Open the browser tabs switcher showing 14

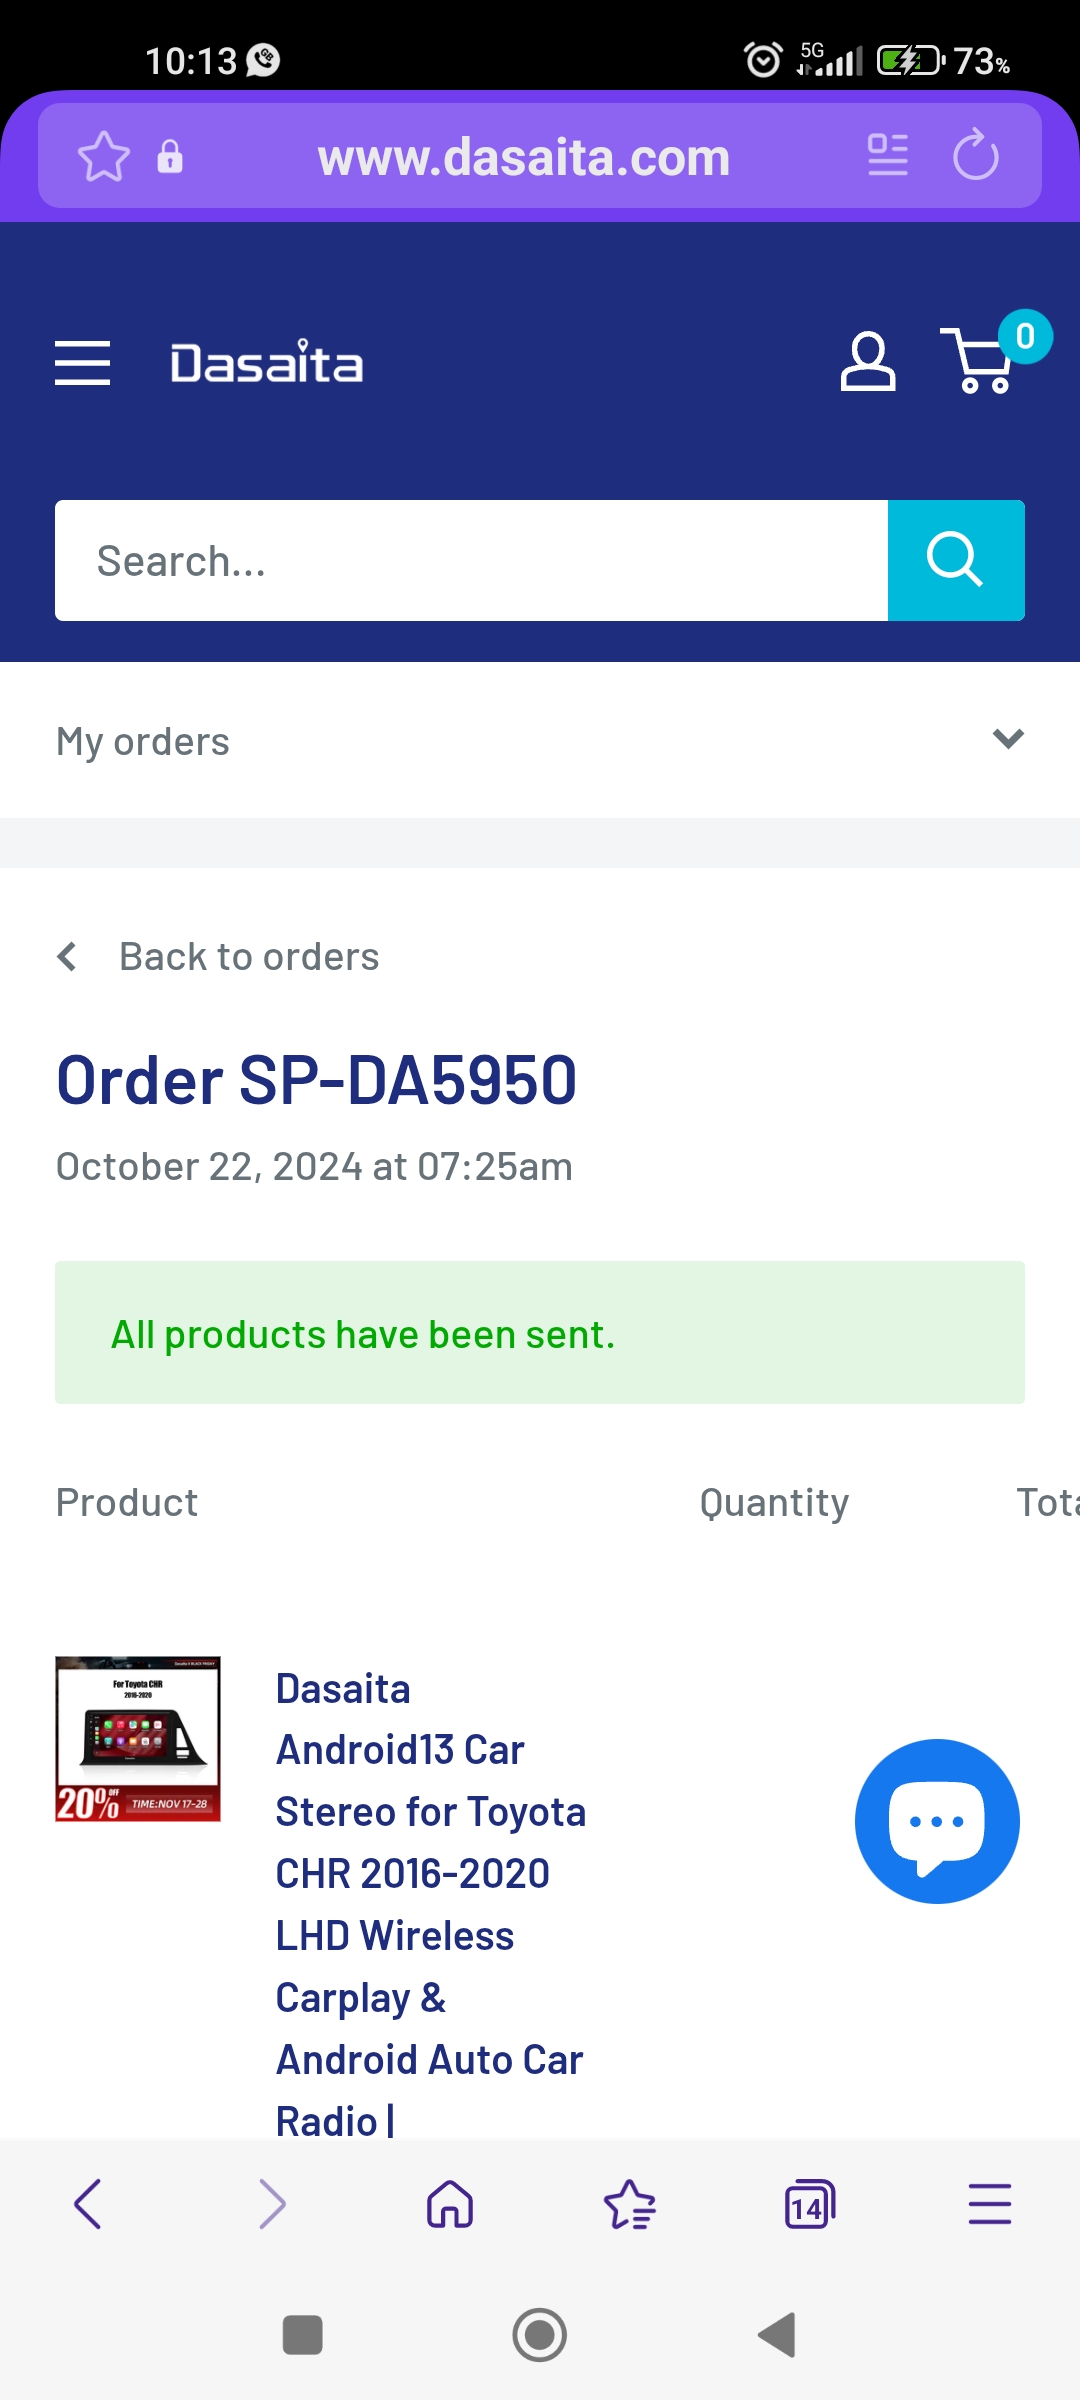[809, 2204]
